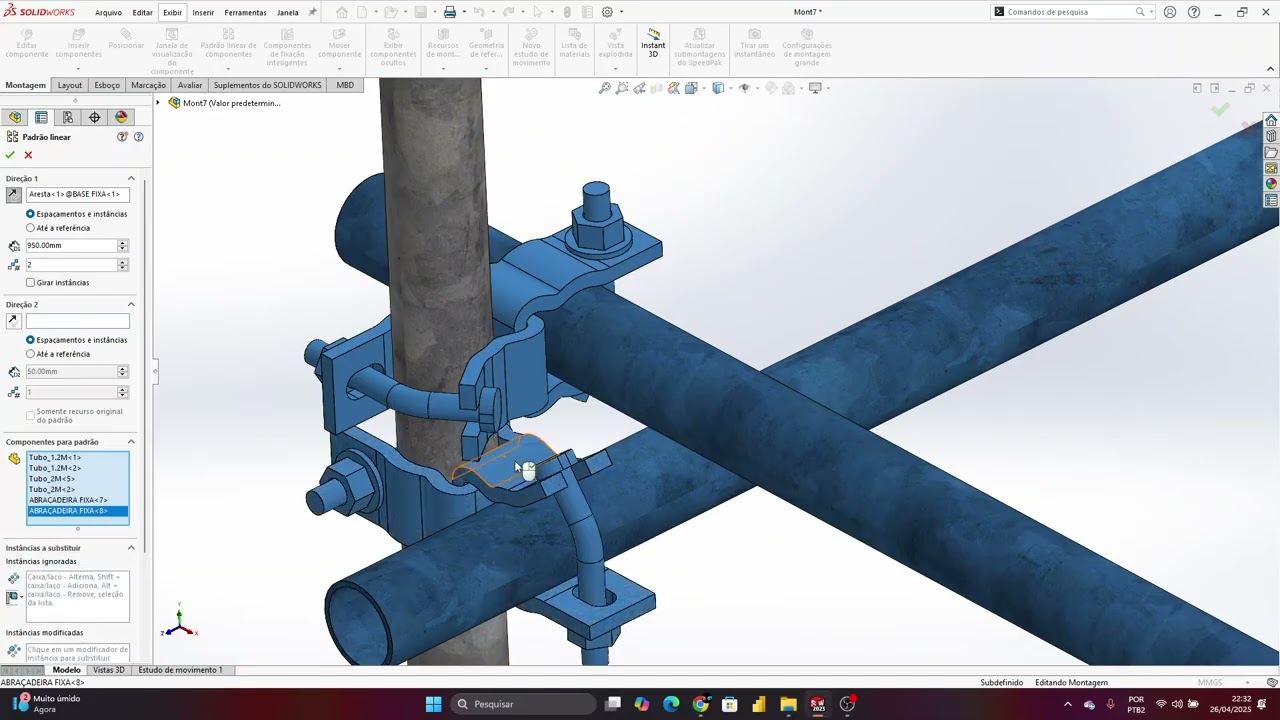
Task: Open the Display Style icon
Action: pyautogui.click(x=717, y=88)
